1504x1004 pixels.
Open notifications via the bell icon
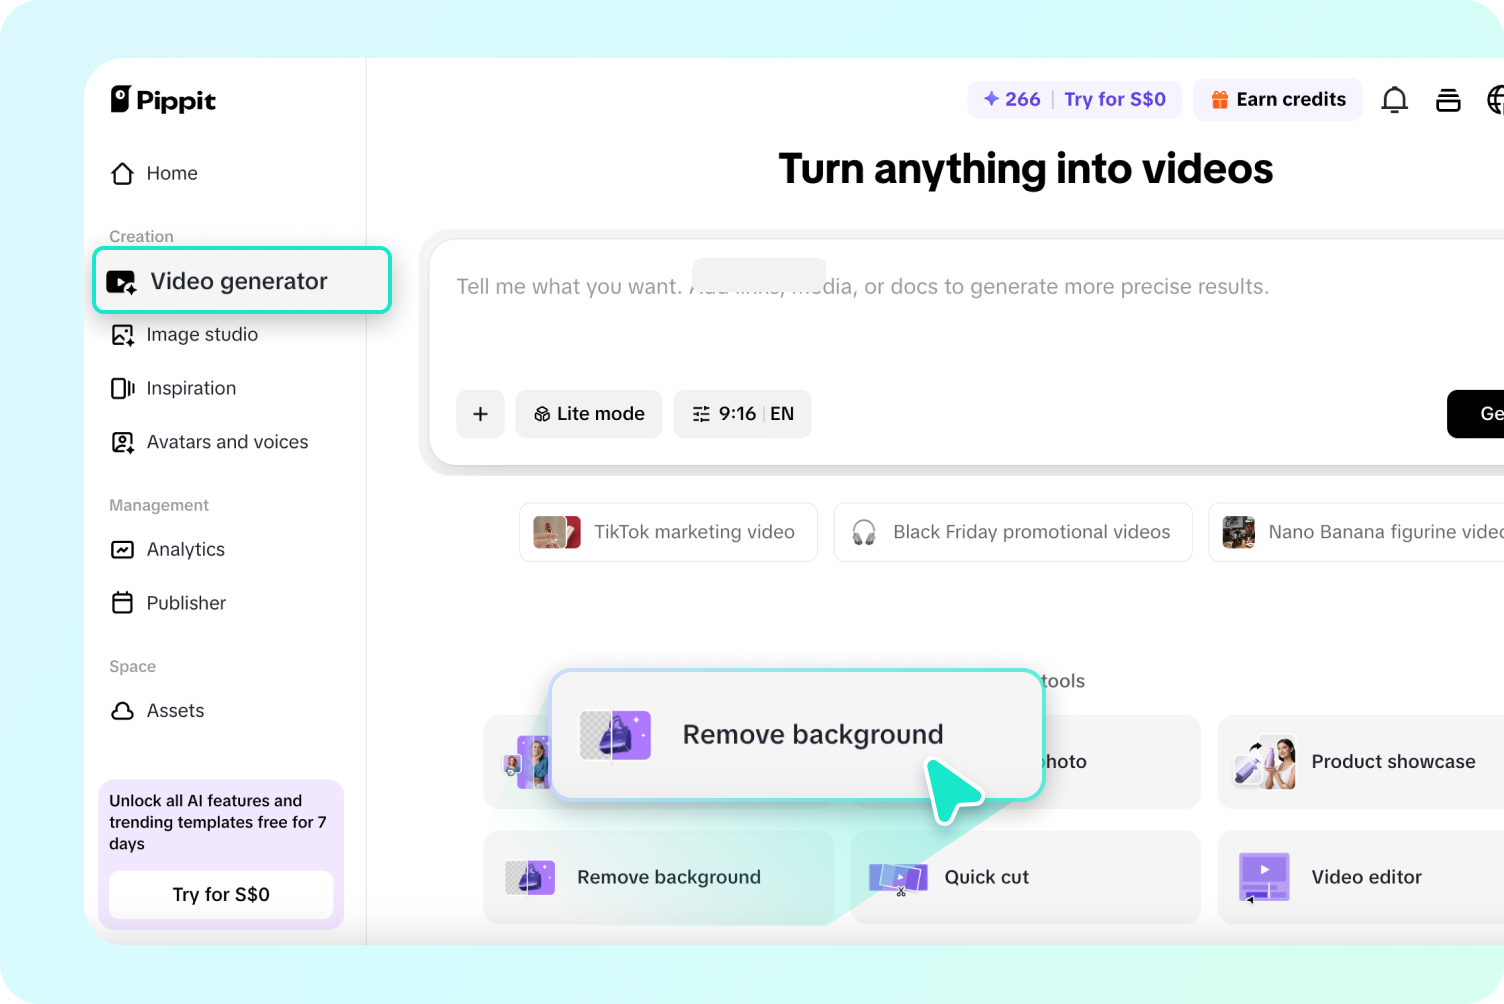[1394, 99]
